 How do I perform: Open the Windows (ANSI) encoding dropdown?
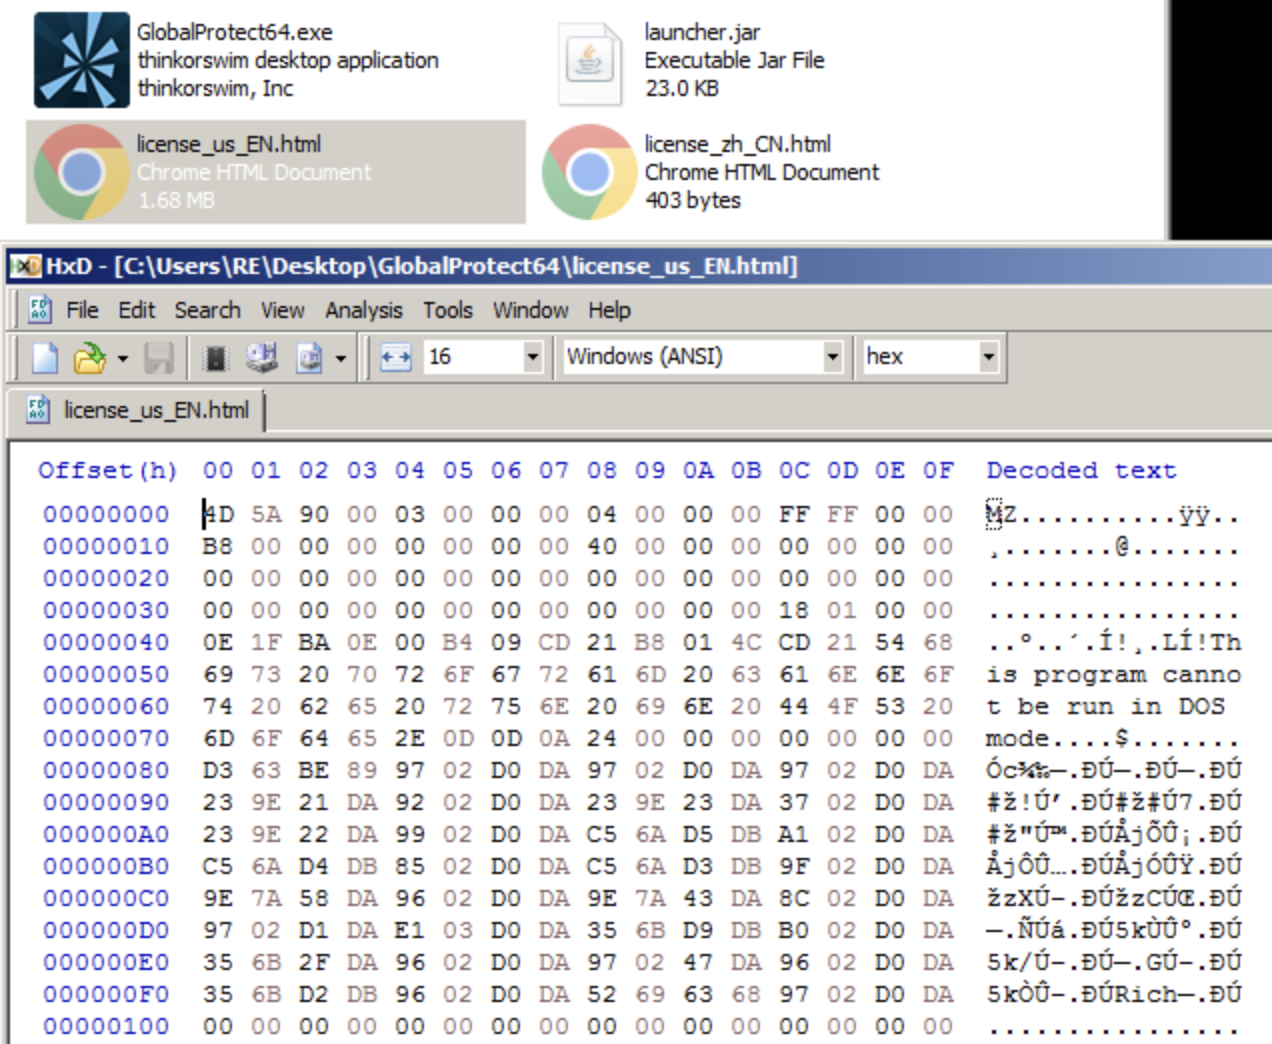[833, 356]
